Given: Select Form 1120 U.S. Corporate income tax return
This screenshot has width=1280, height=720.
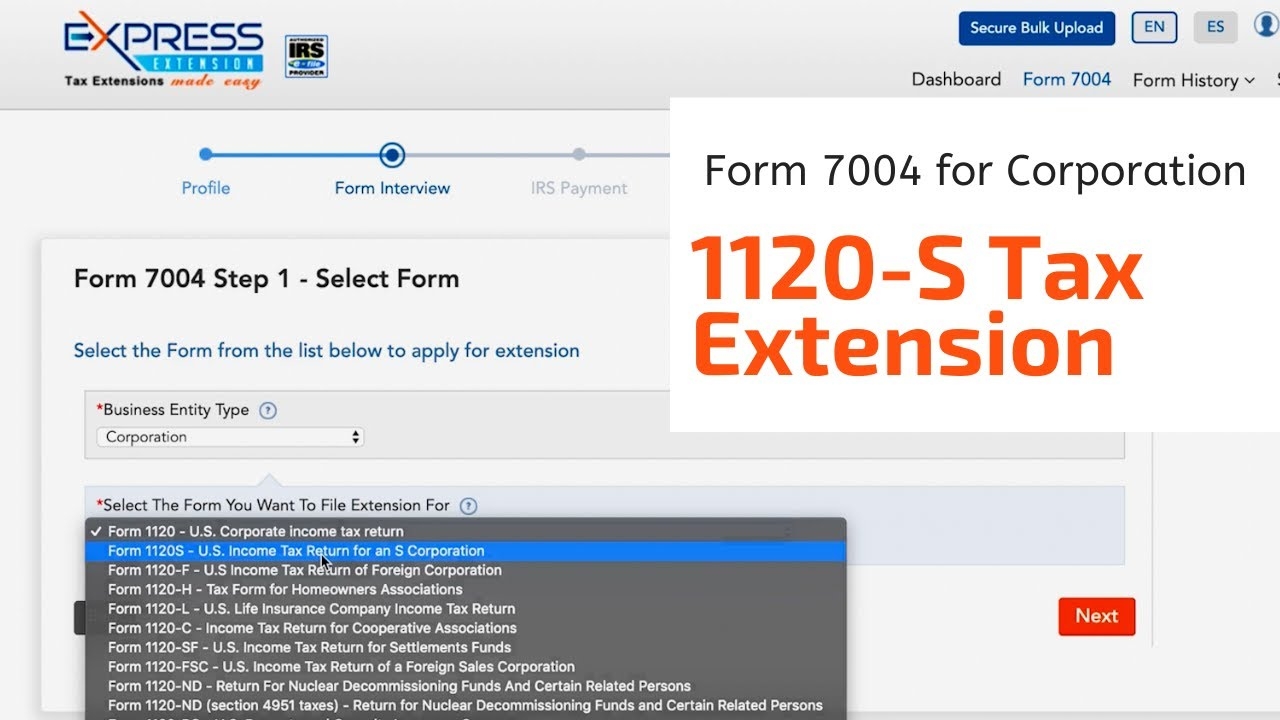Looking at the screenshot, I should point(466,531).
